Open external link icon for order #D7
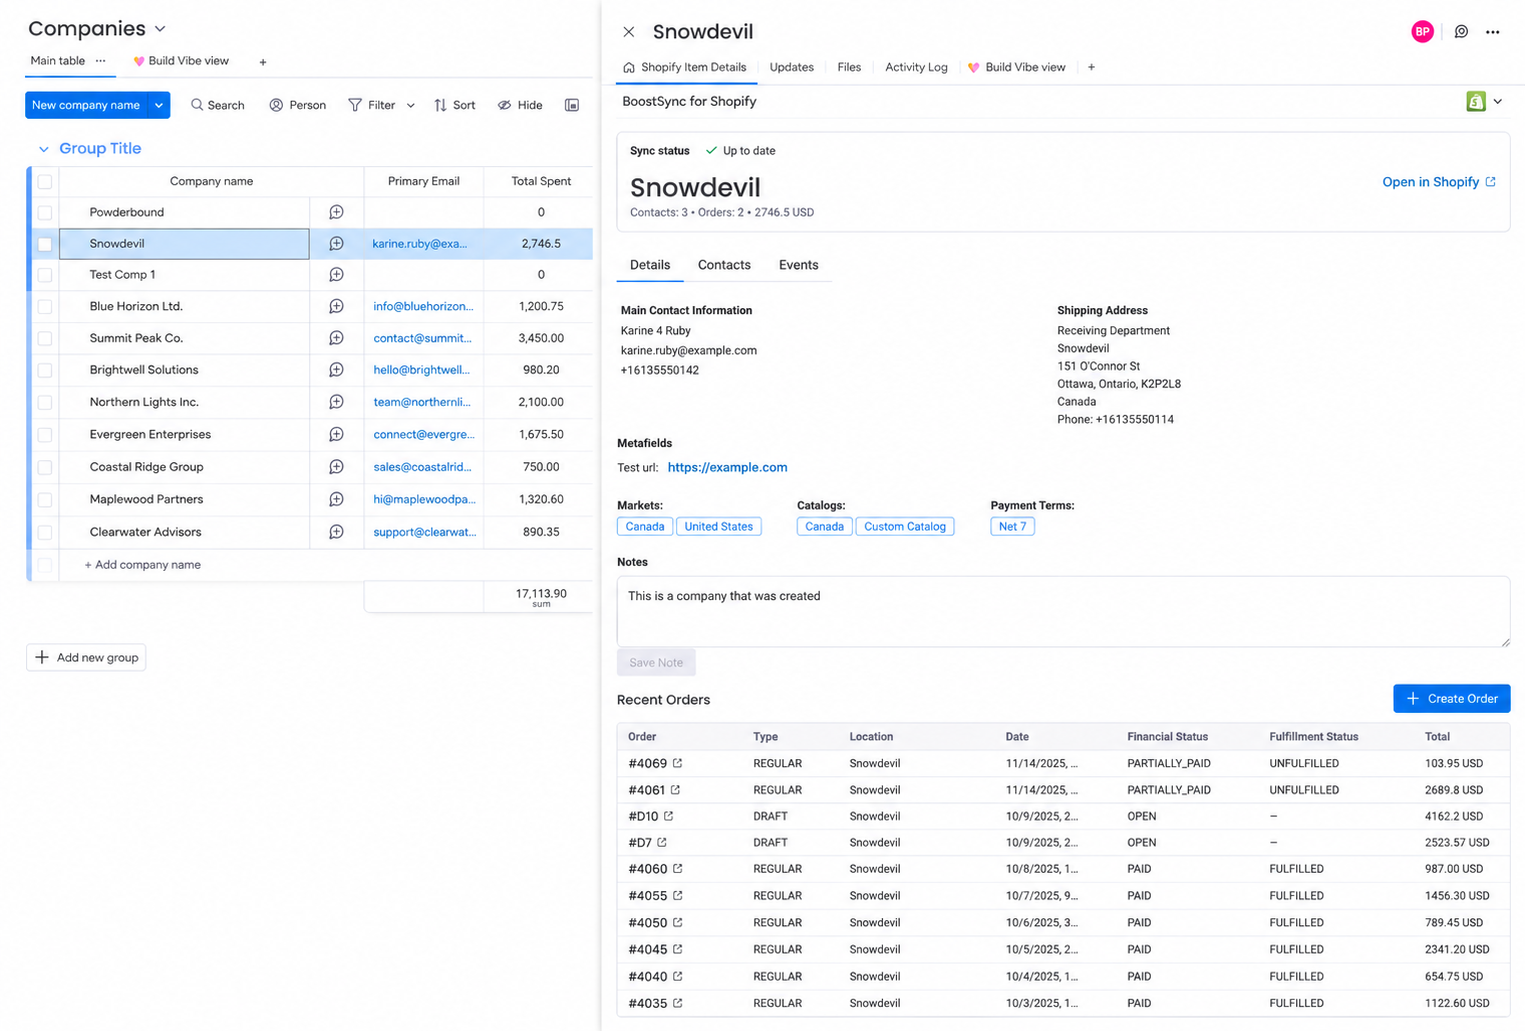 (661, 842)
